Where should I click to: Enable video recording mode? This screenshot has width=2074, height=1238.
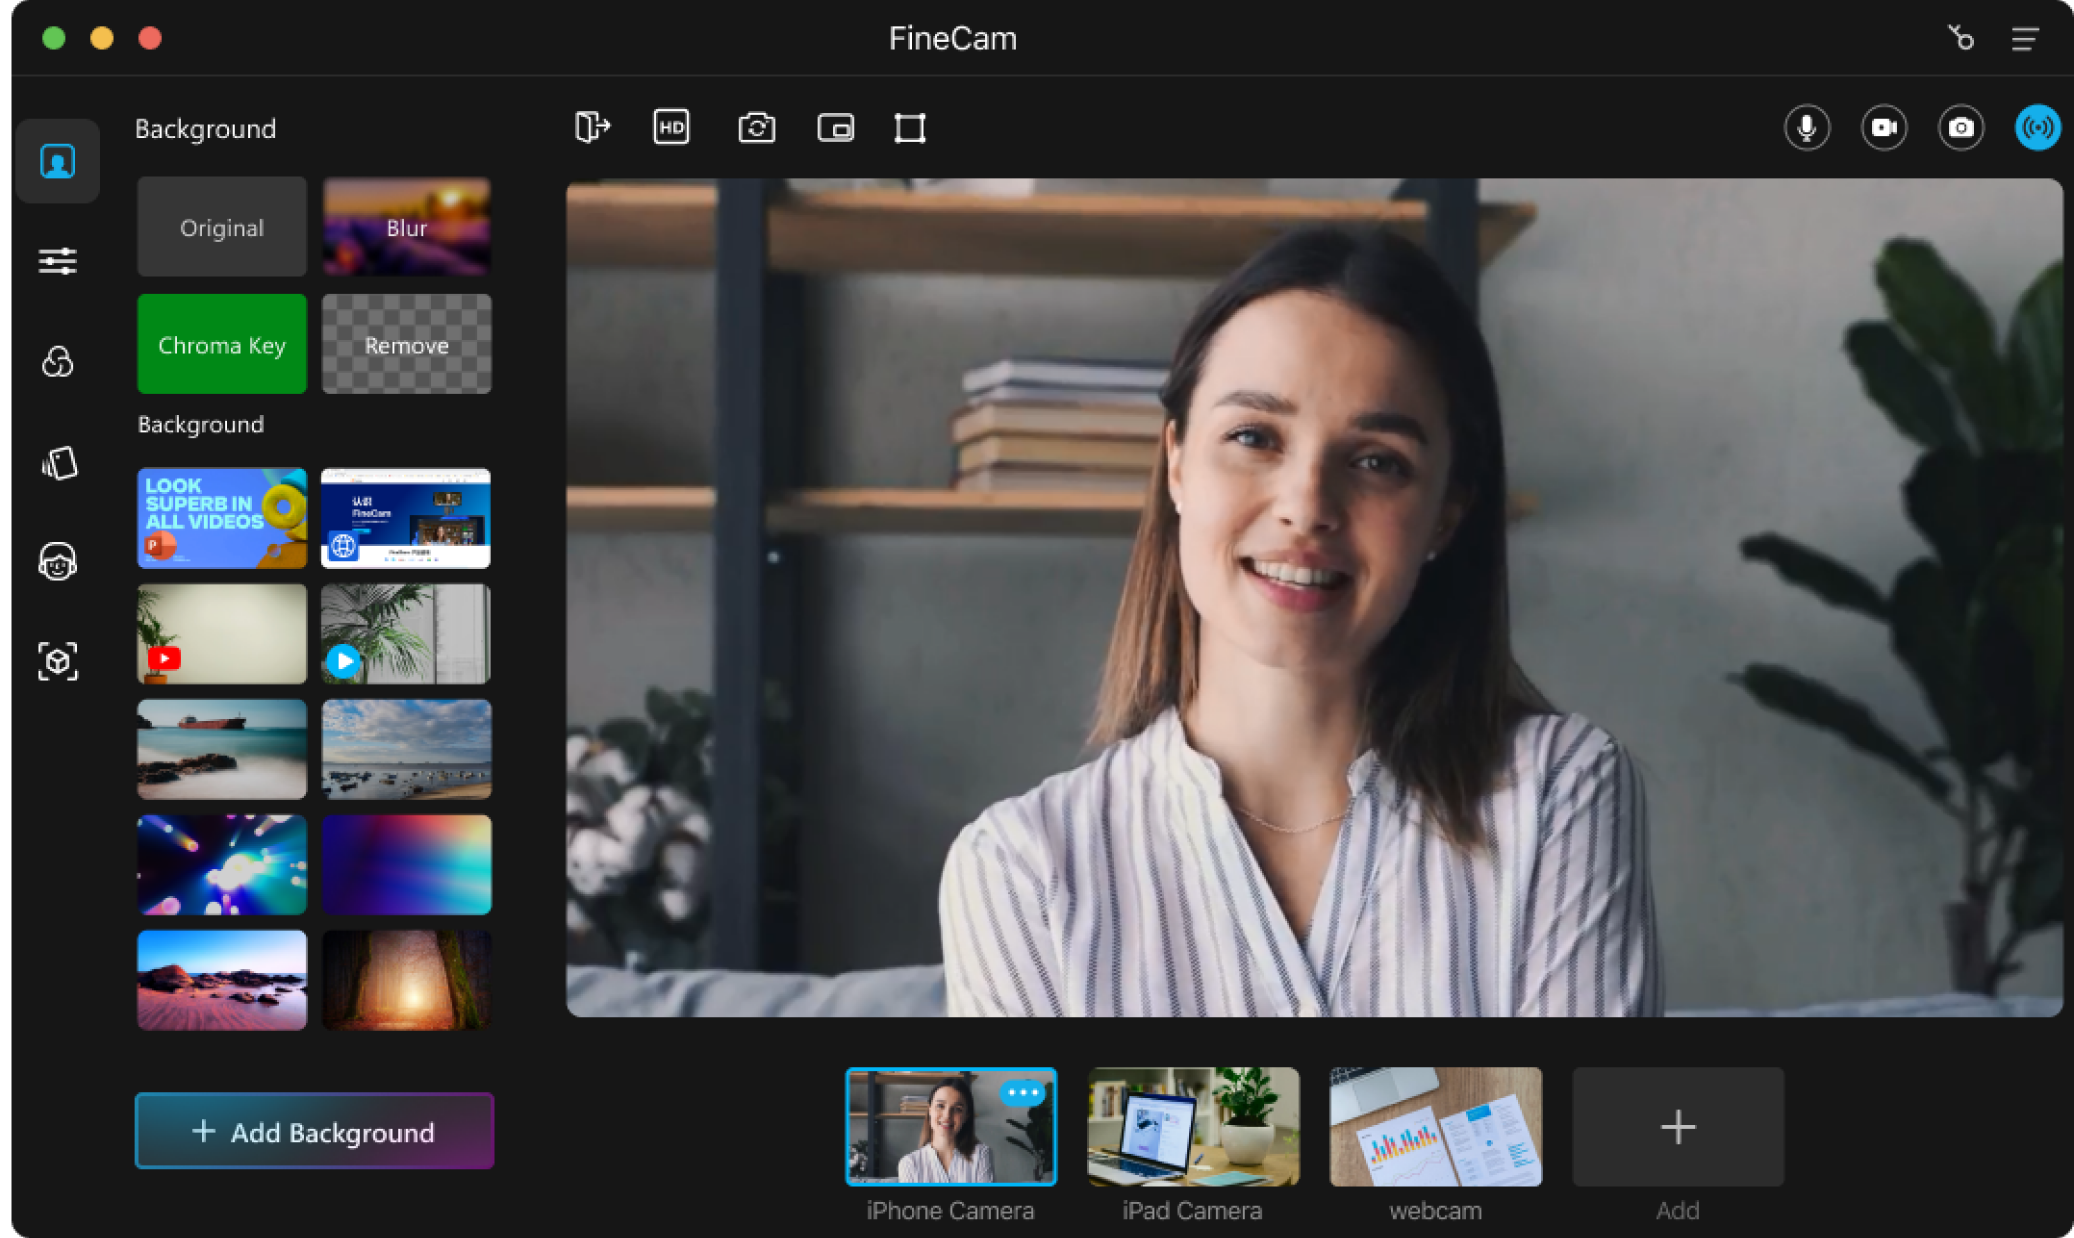click(x=1885, y=128)
